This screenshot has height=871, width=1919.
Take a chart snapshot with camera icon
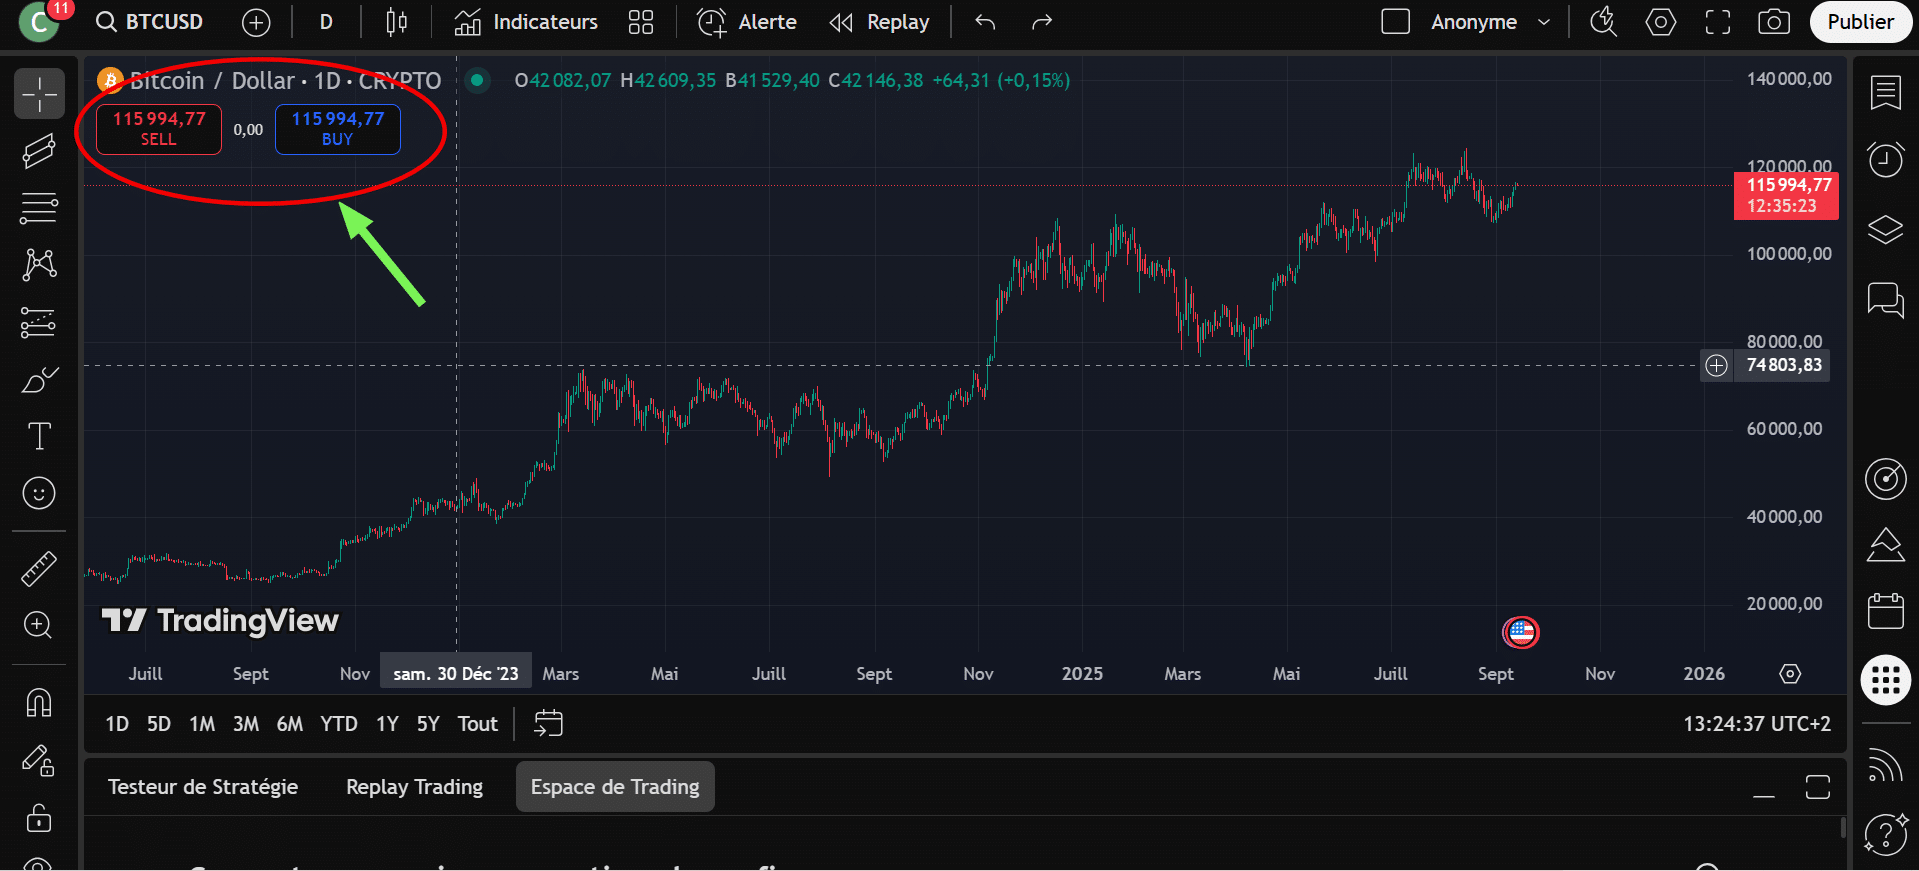pyautogui.click(x=1773, y=22)
